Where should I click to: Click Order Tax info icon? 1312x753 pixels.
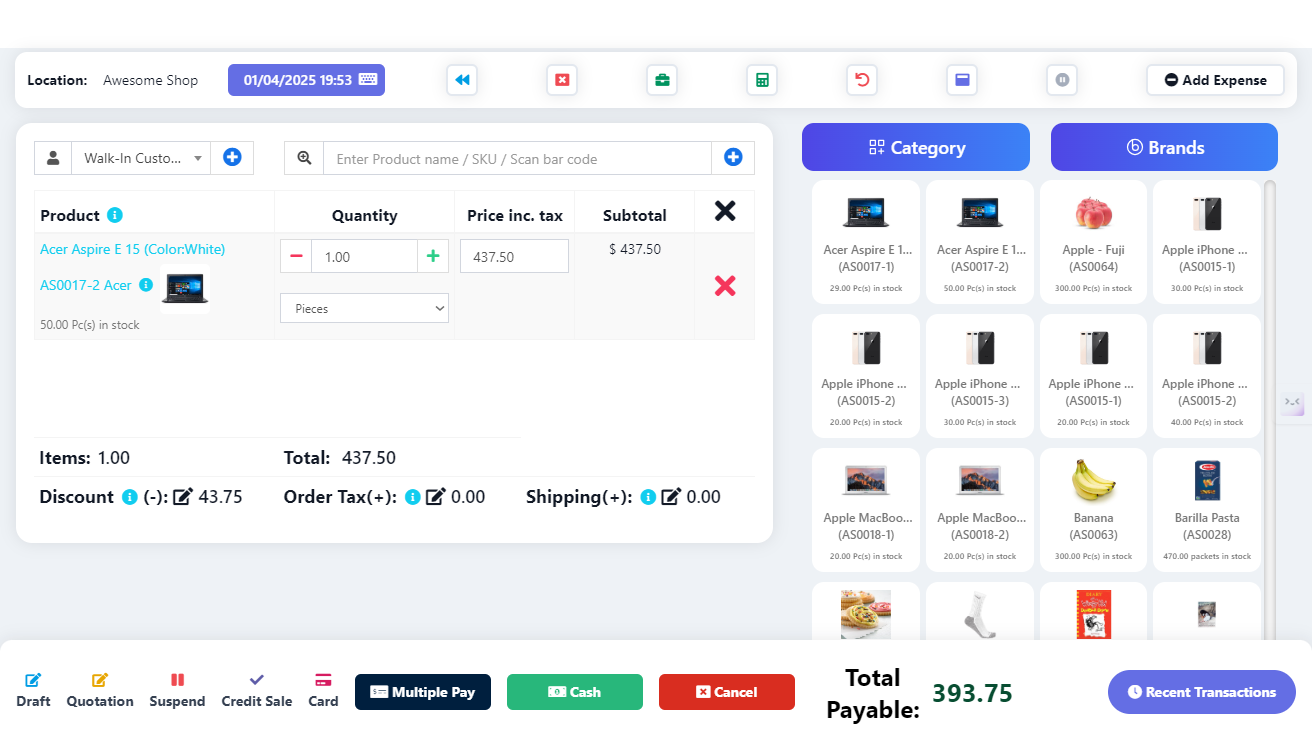(412, 497)
